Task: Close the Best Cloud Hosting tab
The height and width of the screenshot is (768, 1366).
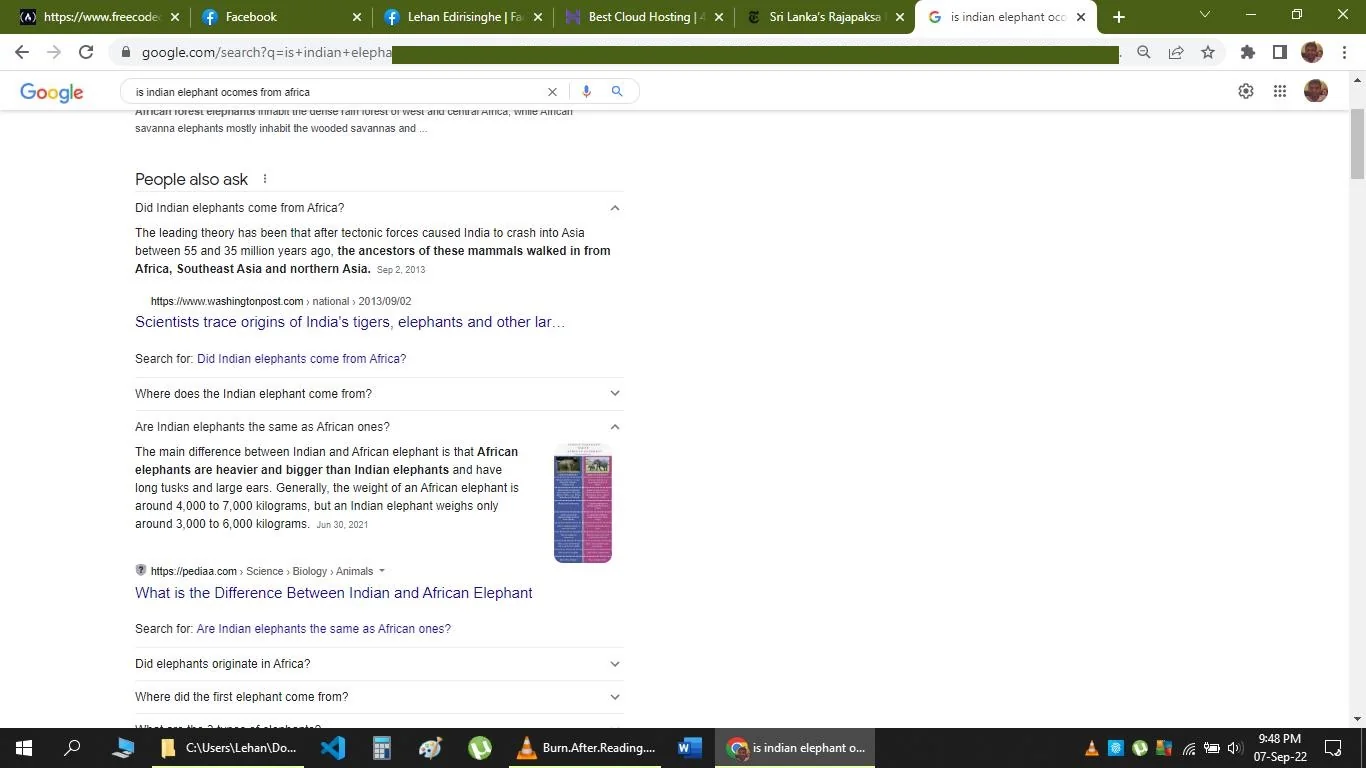Action: coord(719,17)
